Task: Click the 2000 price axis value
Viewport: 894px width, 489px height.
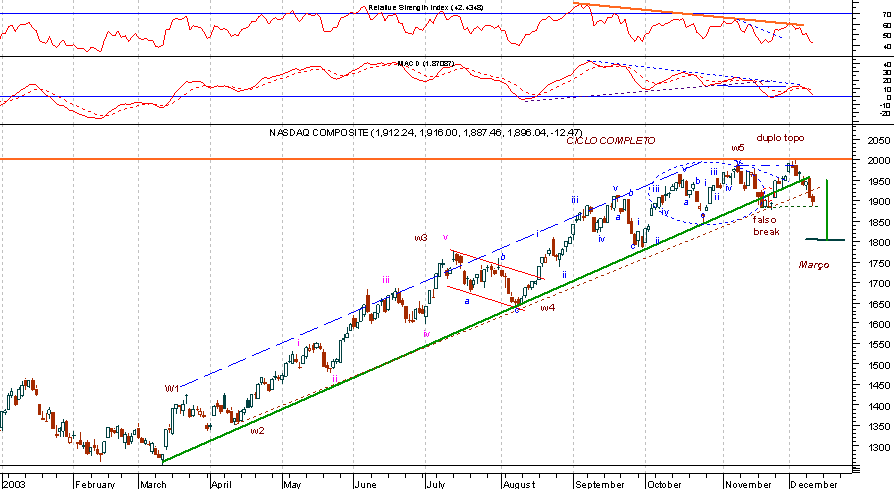Action: pos(880,161)
